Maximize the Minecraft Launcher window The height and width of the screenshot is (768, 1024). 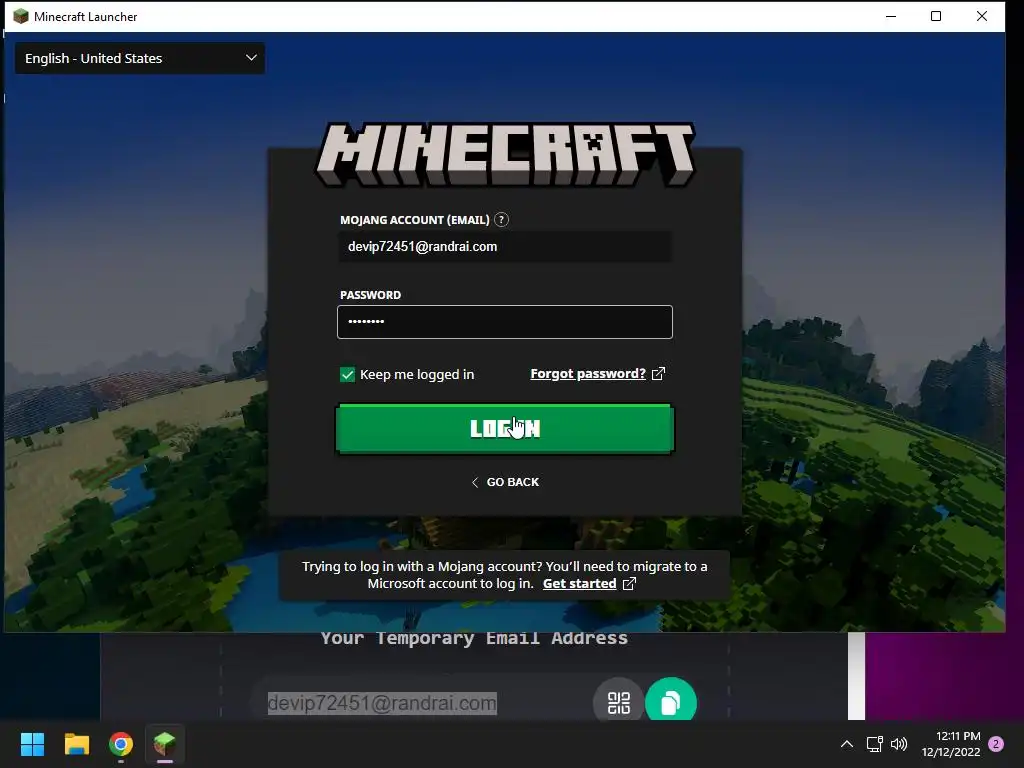click(936, 16)
